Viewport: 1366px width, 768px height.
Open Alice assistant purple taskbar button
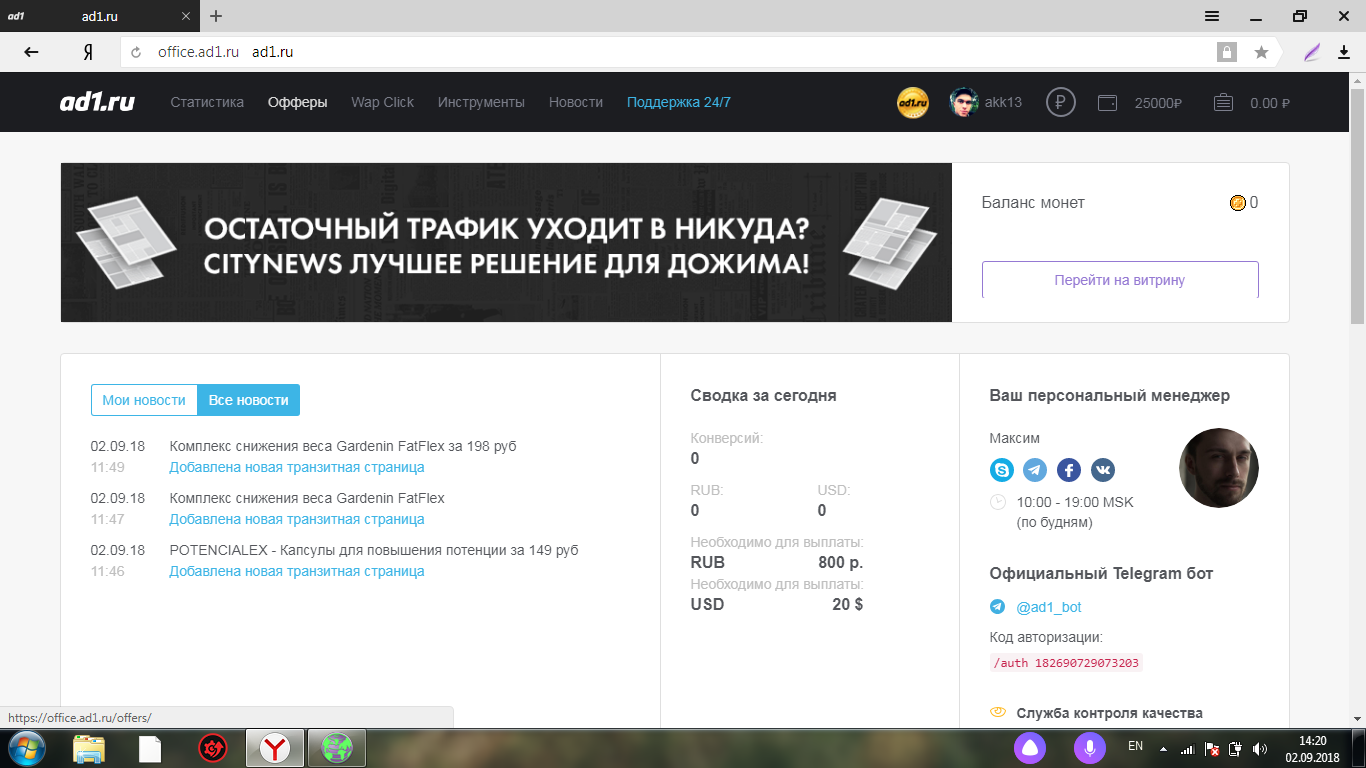point(1030,748)
